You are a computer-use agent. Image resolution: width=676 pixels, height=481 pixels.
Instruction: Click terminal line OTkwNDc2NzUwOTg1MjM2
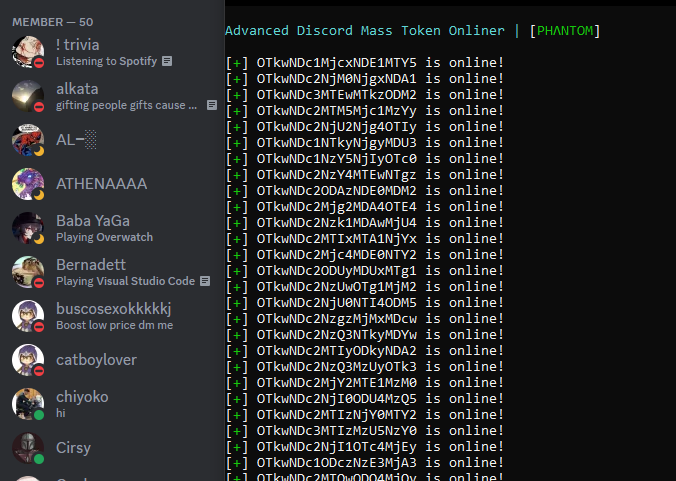click(x=365, y=287)
